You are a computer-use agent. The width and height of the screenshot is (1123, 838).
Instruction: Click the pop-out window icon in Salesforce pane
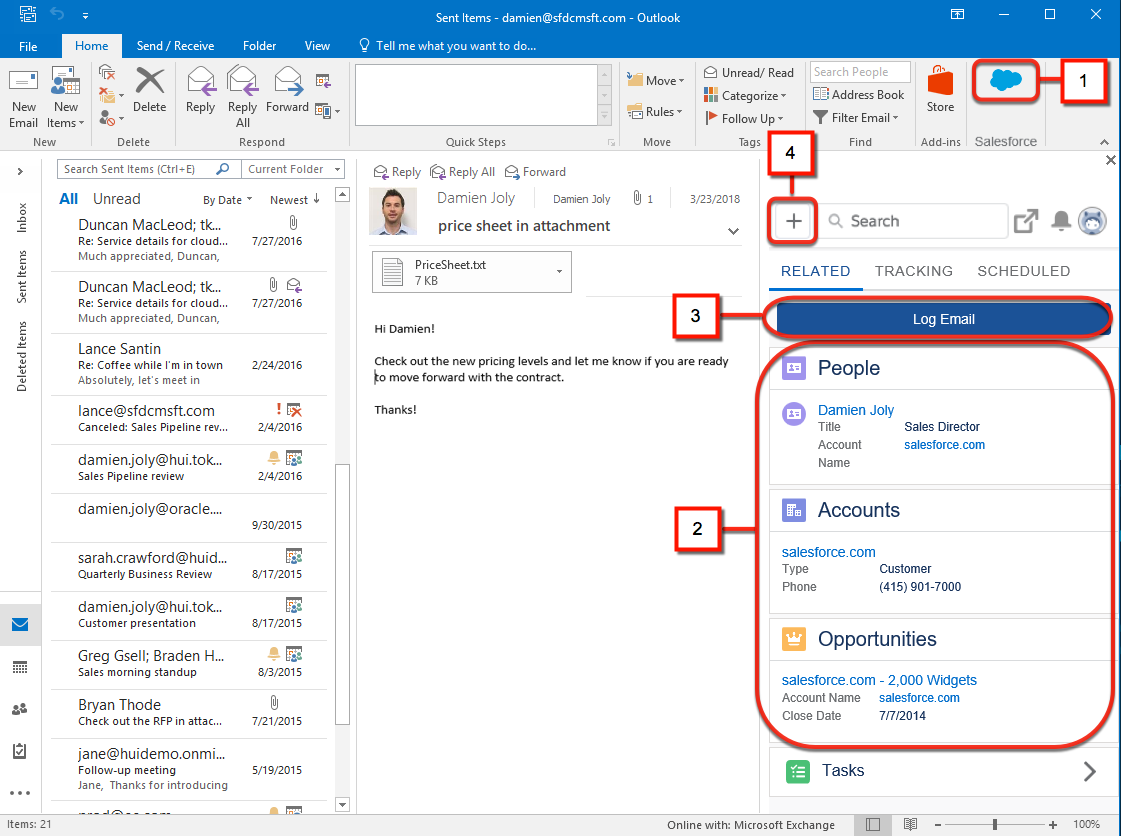(1026, 221)
